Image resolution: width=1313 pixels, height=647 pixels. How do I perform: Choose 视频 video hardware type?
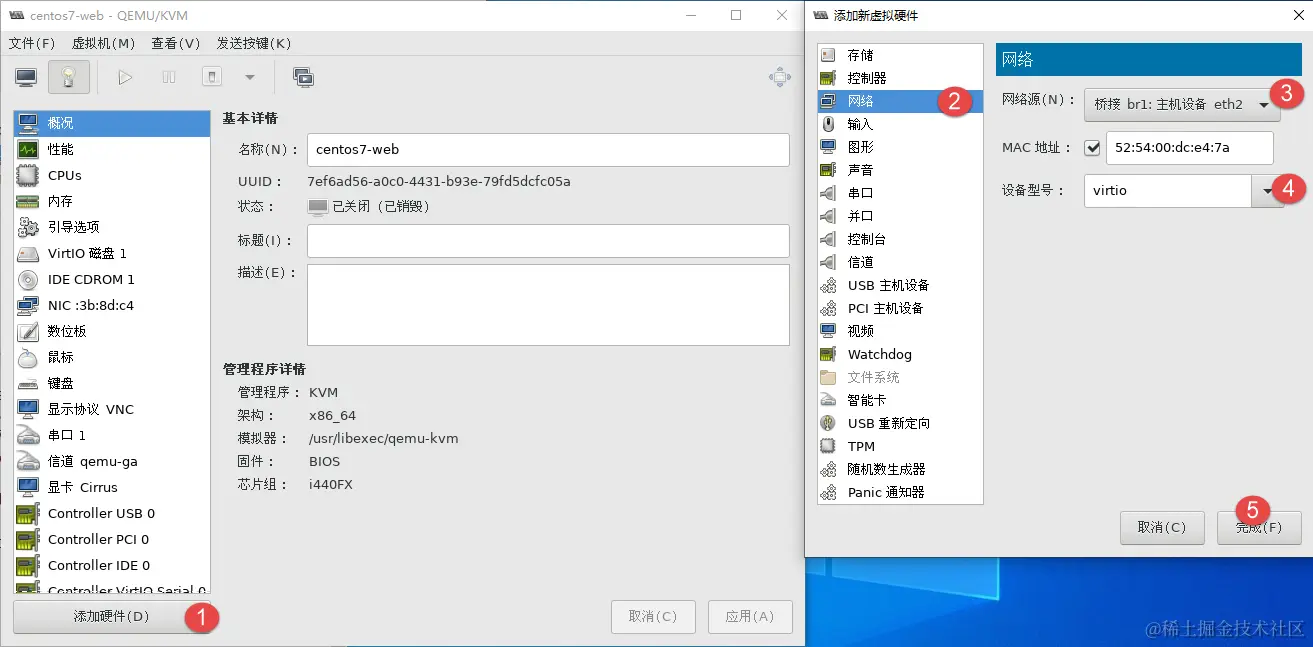pos(900,331)
